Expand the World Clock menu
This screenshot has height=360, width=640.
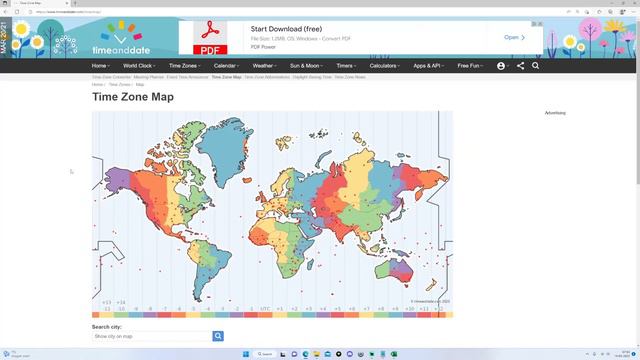click(x=139, y=66)
